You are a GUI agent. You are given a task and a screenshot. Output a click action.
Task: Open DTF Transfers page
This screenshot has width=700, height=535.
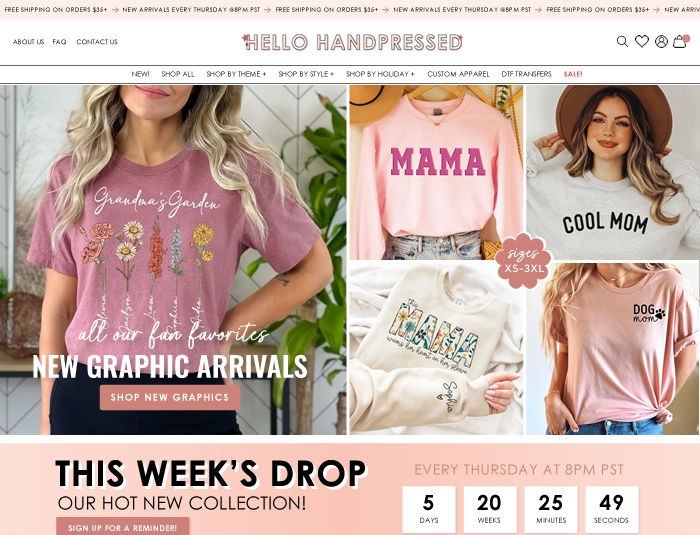pyautogui.click(x=526, y=74)
